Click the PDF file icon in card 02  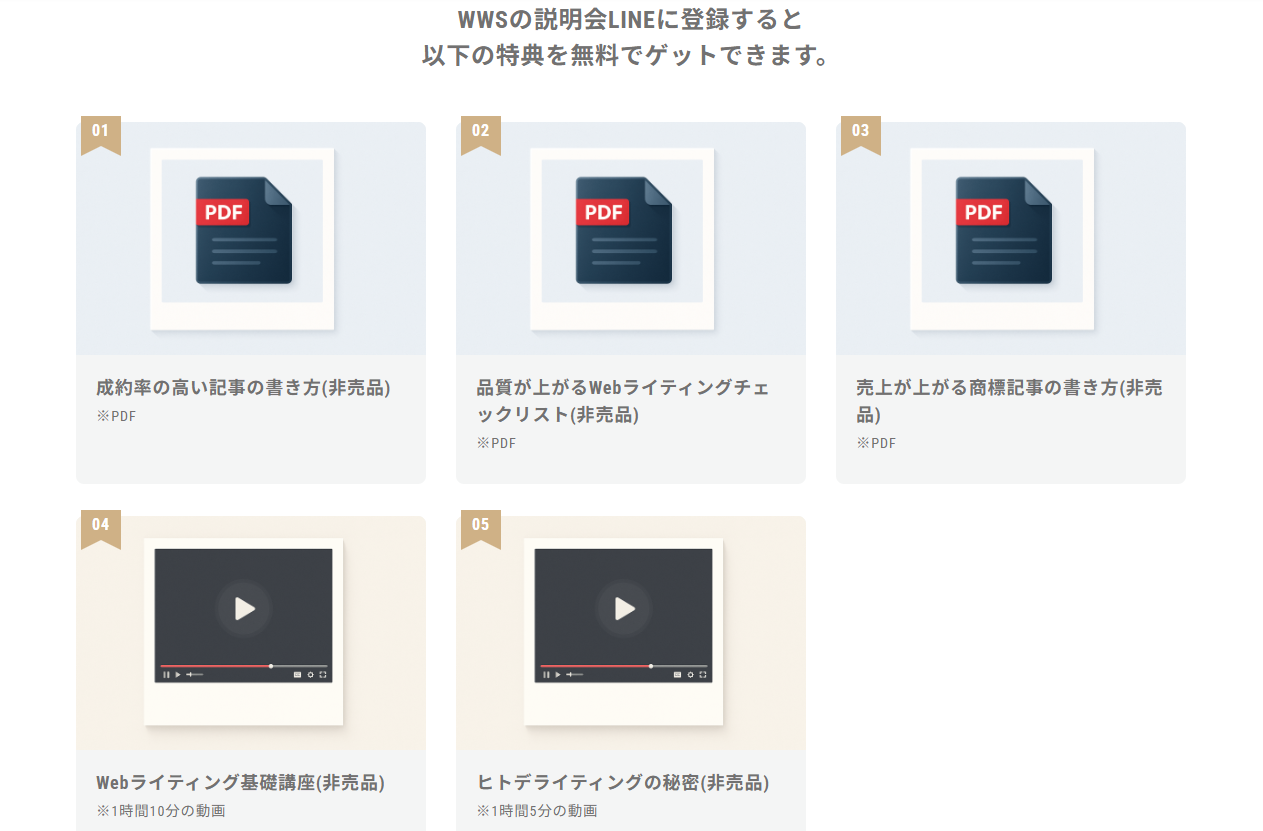623,230
